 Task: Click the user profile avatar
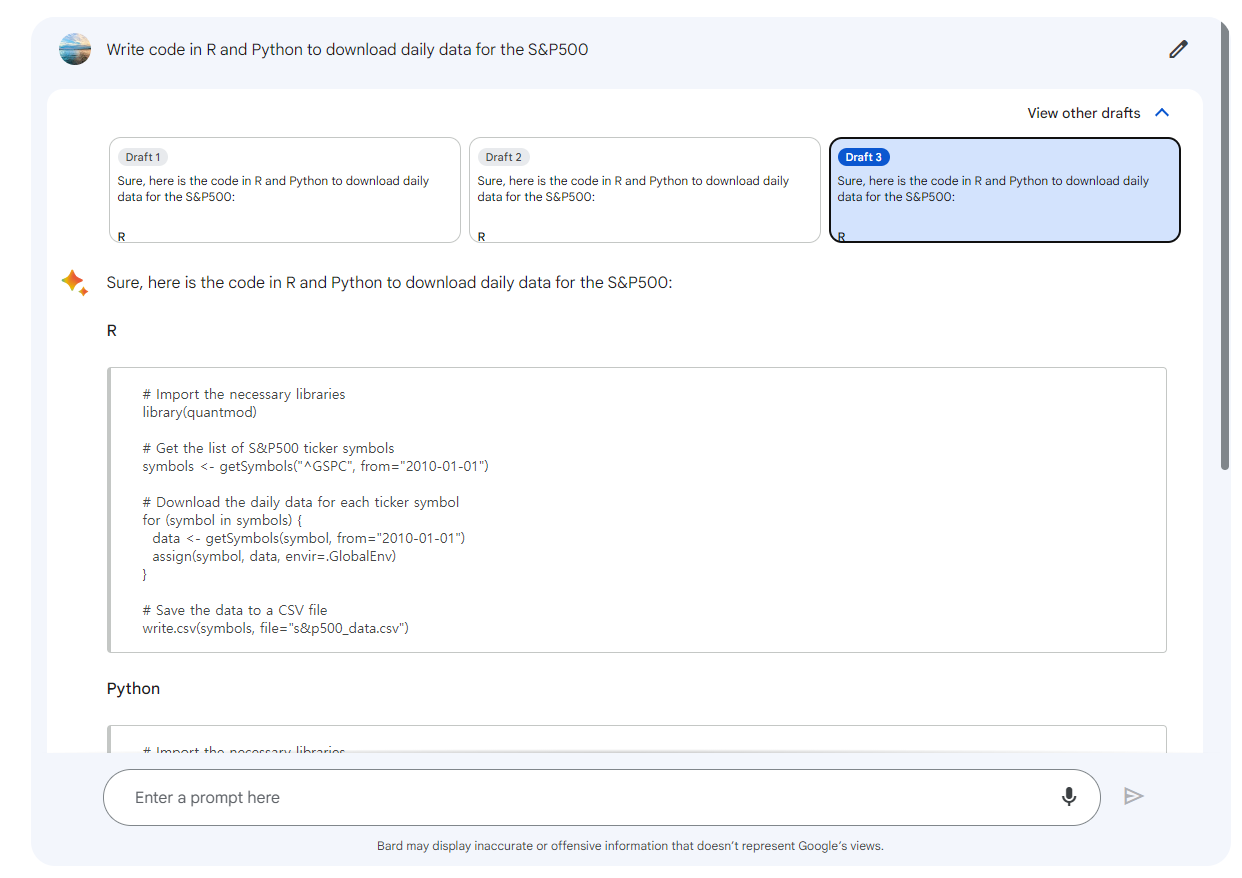tap(75, 49)
